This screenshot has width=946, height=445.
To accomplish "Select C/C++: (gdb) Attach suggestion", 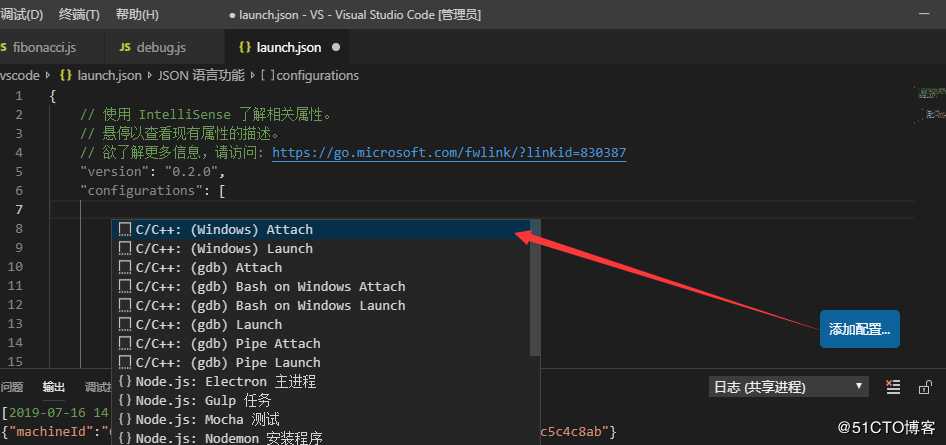I will pos(321,268).
